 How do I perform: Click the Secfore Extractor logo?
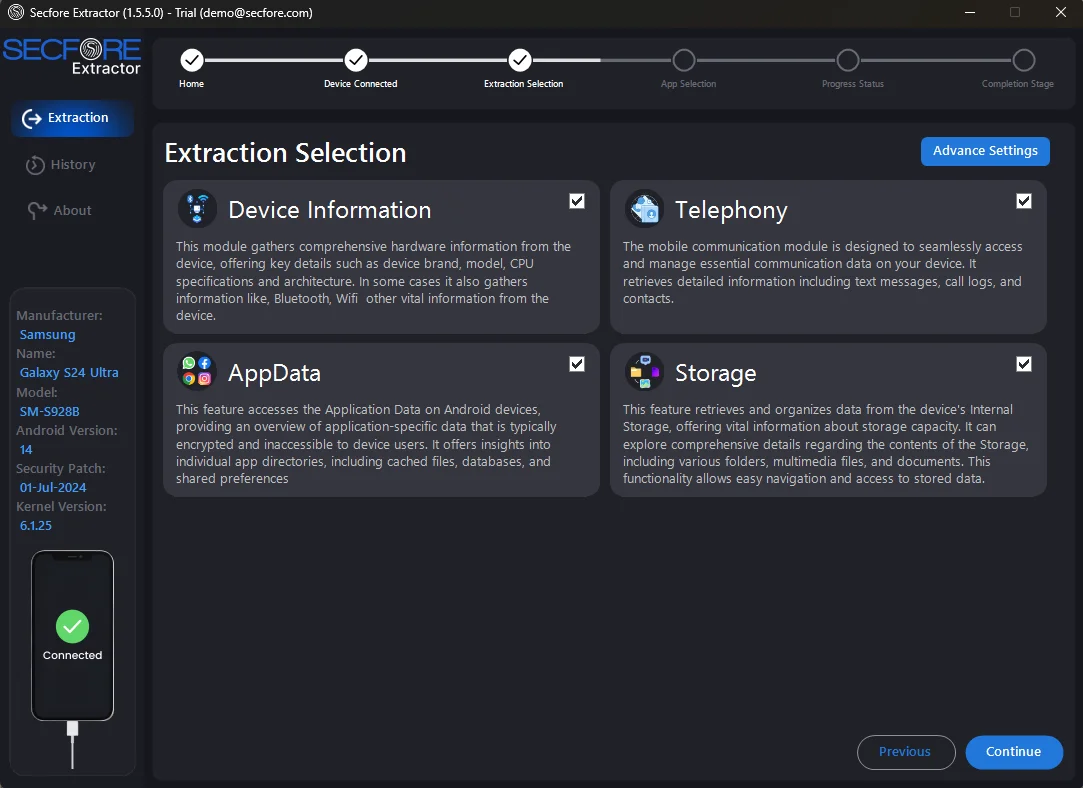pos(72,56)
